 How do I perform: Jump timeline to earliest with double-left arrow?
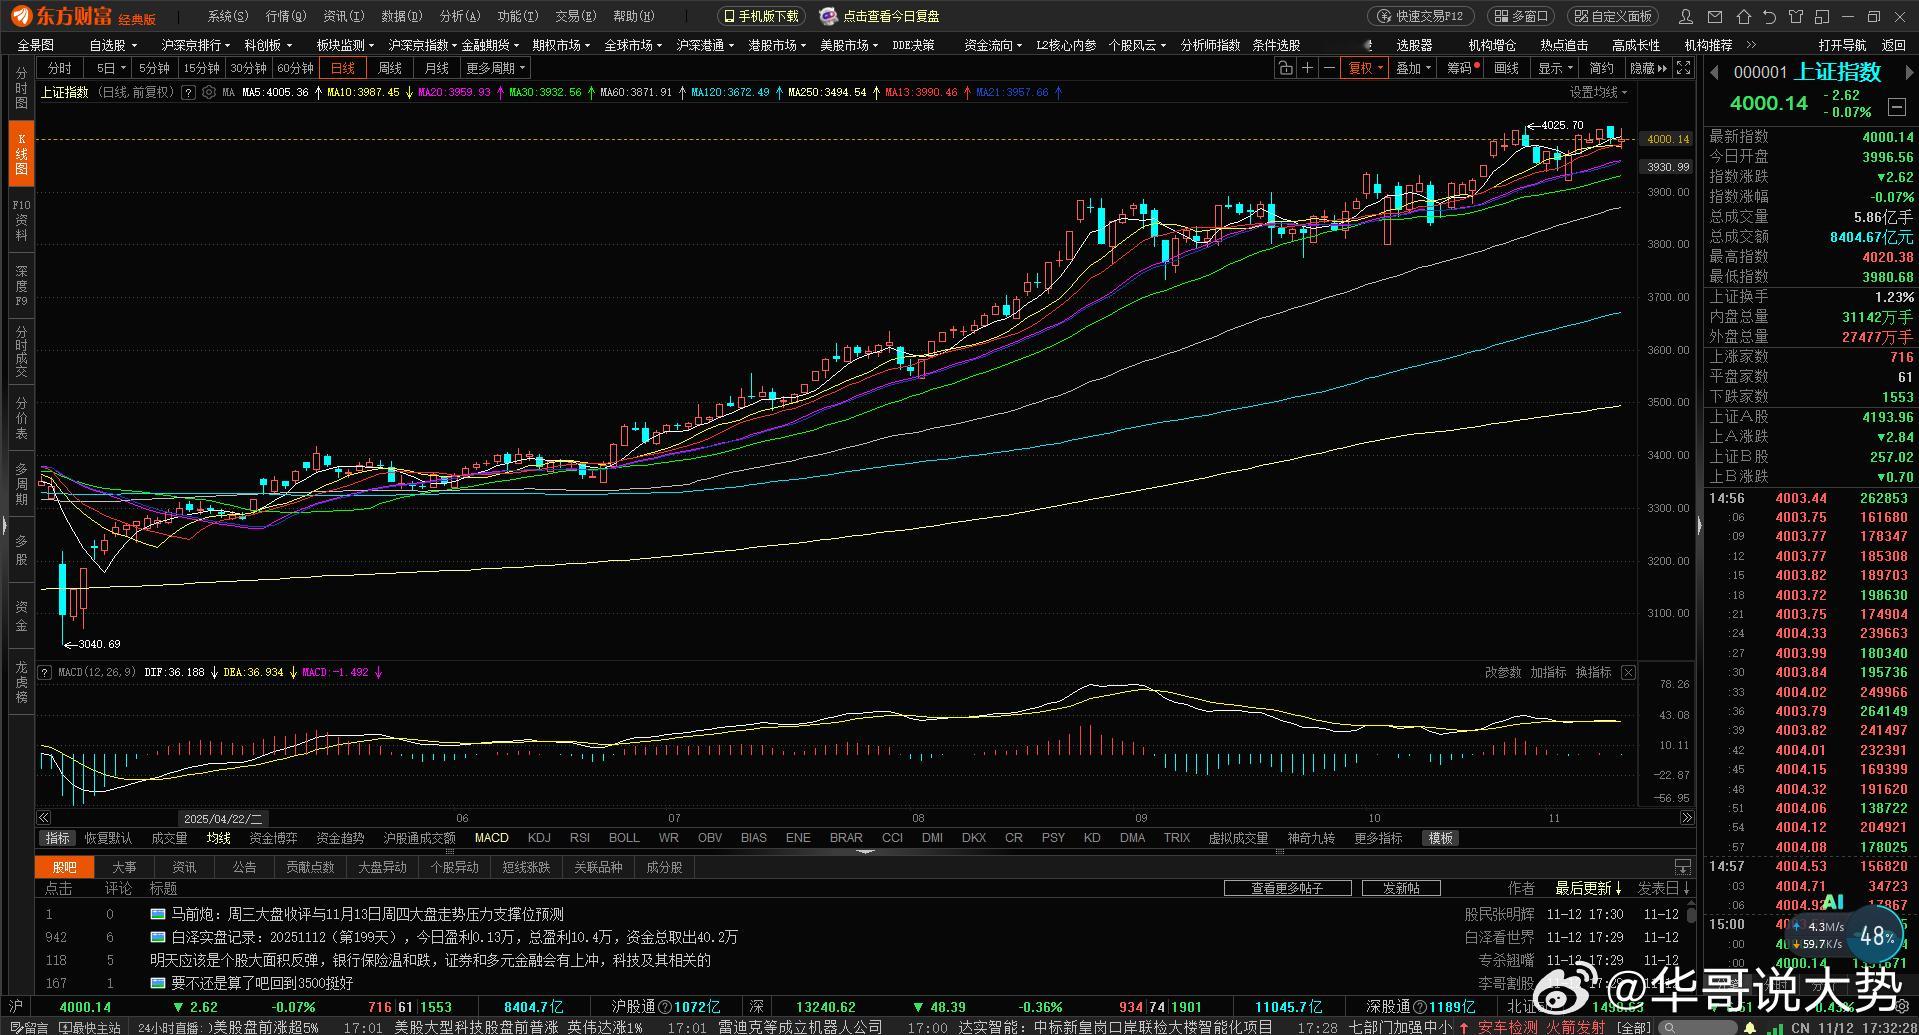pos(44,818)
